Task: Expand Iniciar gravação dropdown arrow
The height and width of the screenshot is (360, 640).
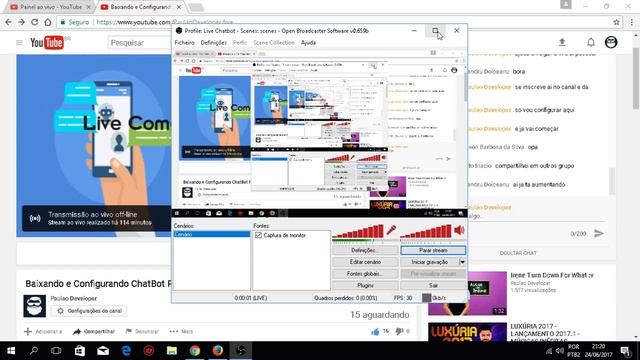Action: coord(462,262)
